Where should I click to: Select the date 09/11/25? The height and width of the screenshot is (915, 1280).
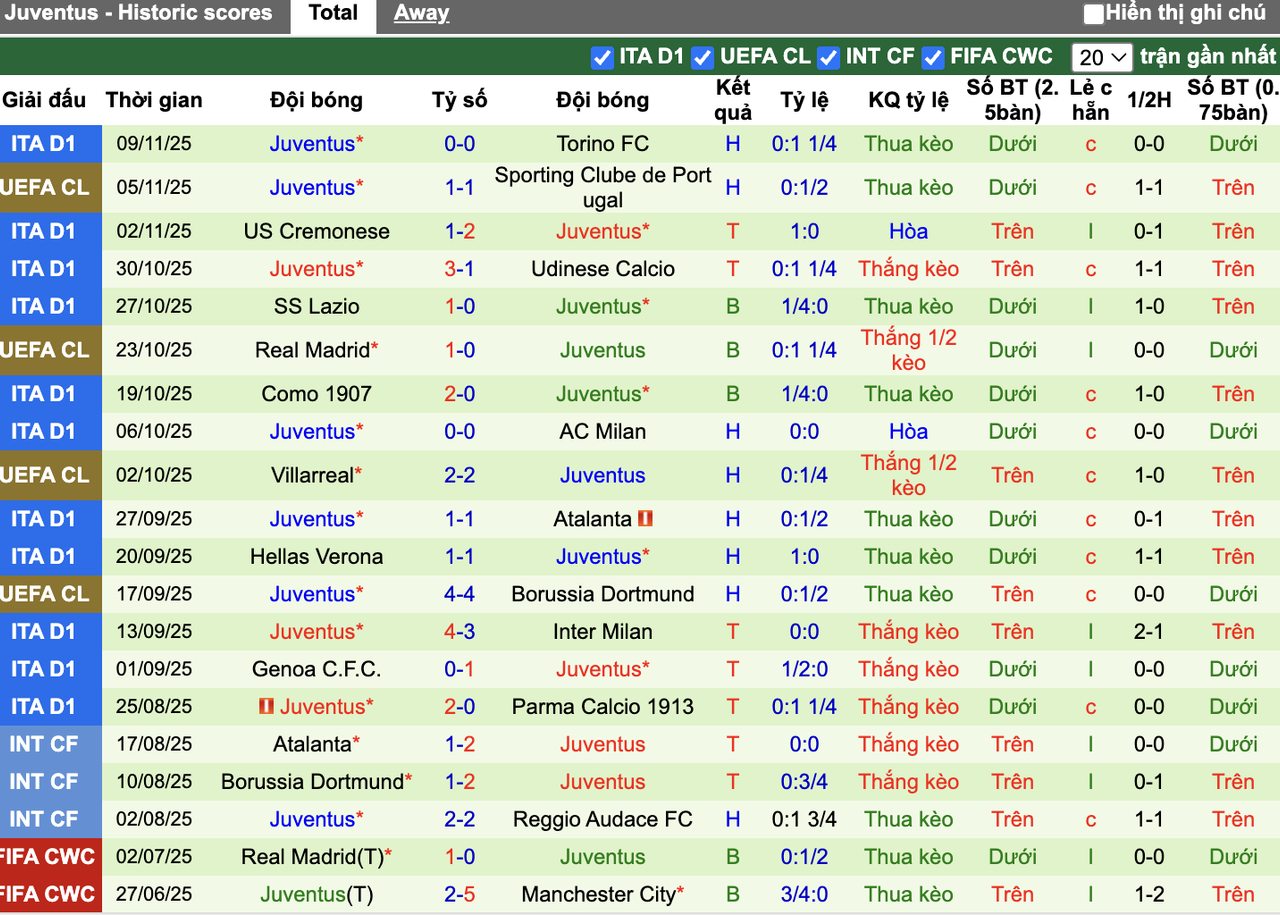(154, 144)
